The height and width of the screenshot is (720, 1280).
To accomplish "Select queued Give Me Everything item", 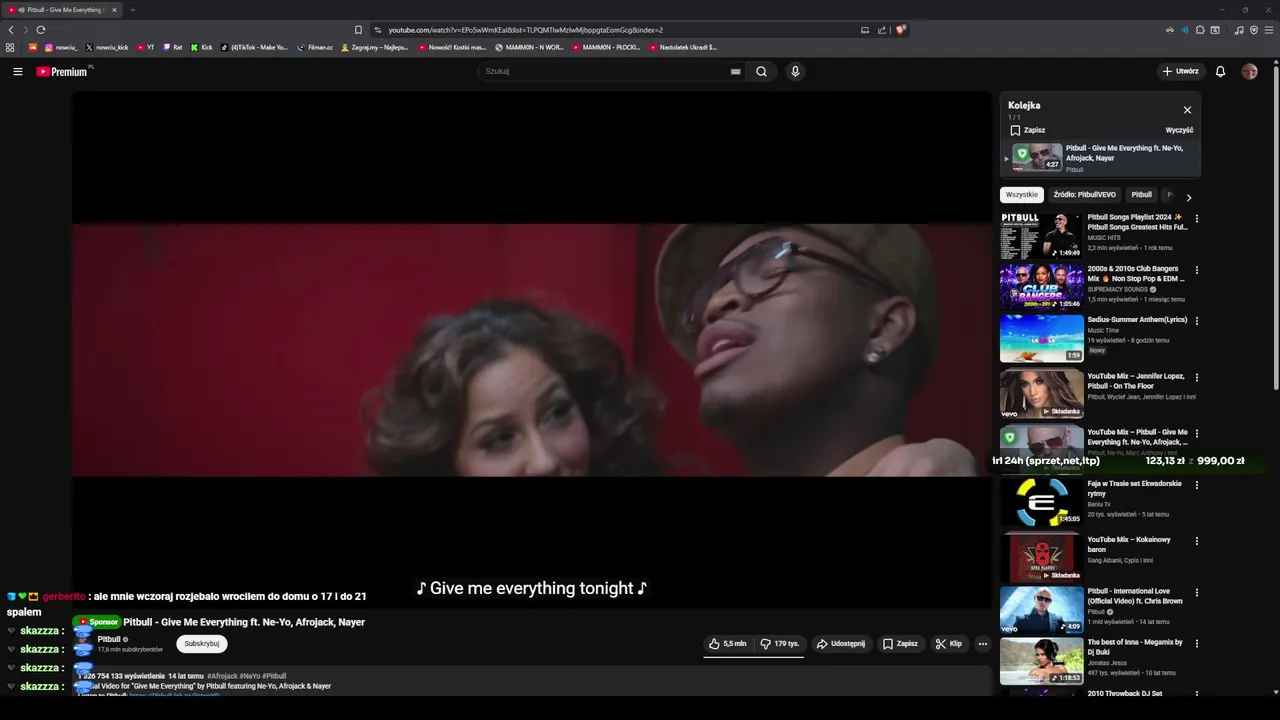I will pyautogui.click(x=1100, y=158).
